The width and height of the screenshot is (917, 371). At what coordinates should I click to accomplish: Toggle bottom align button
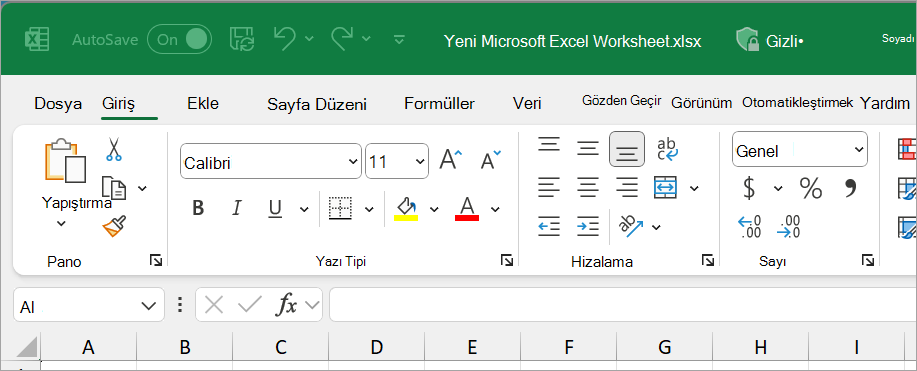(627, 149)
